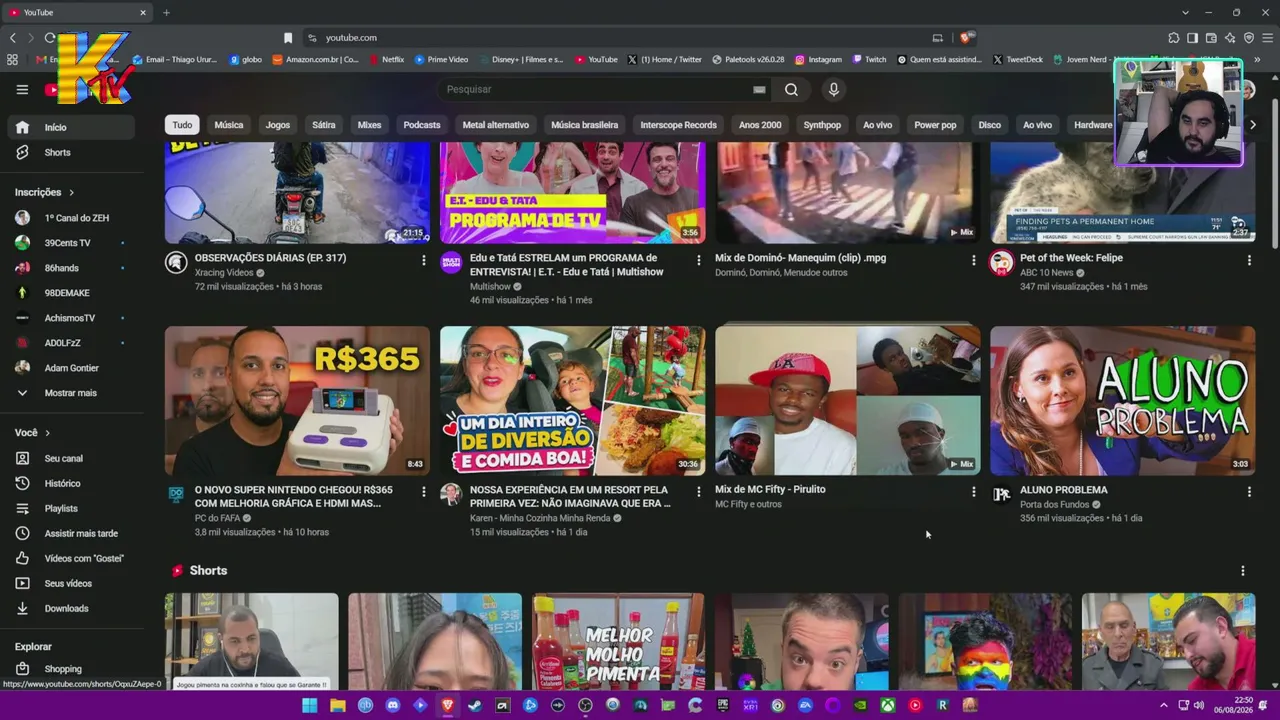Open the Brave Shields lion icon
1280x720 pixels.
pyautogui.click(x=965, y=38)
